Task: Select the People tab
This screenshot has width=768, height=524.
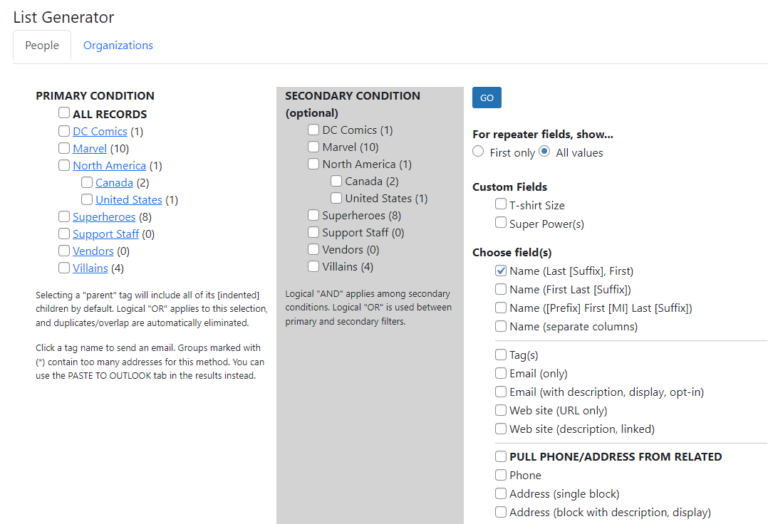Action: (42, 45)
